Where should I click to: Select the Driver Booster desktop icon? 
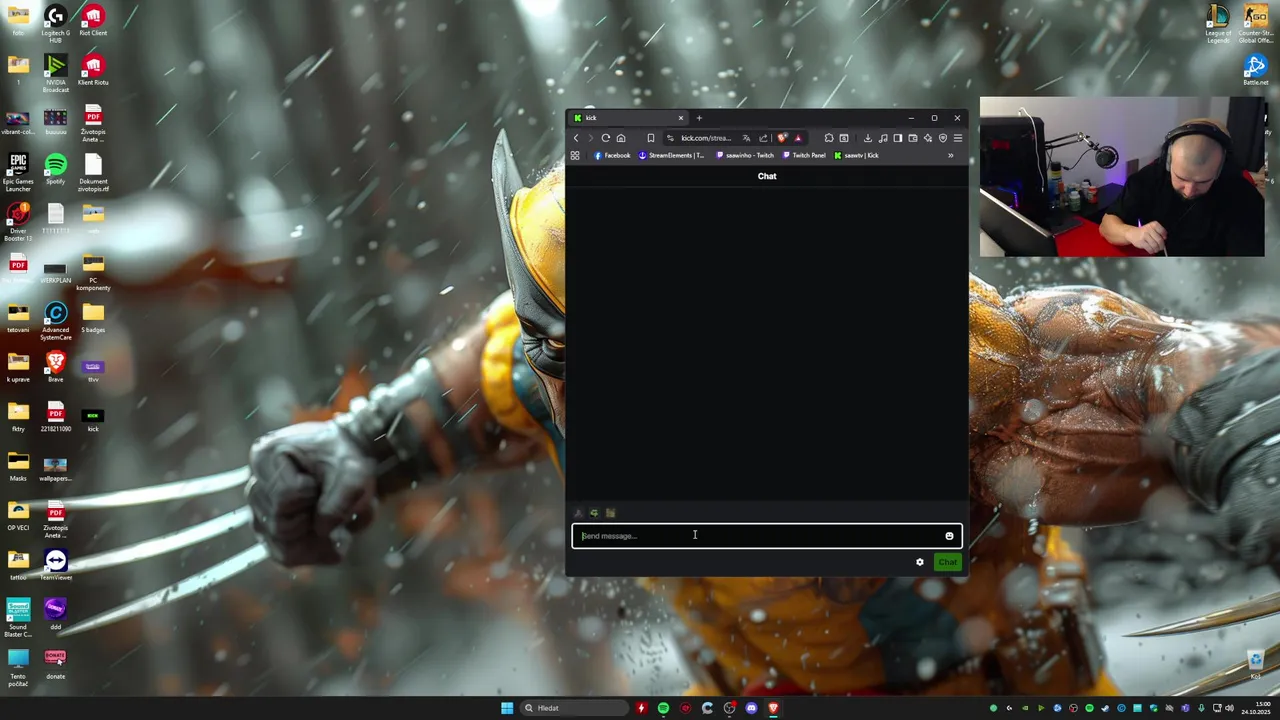(18, 222)
